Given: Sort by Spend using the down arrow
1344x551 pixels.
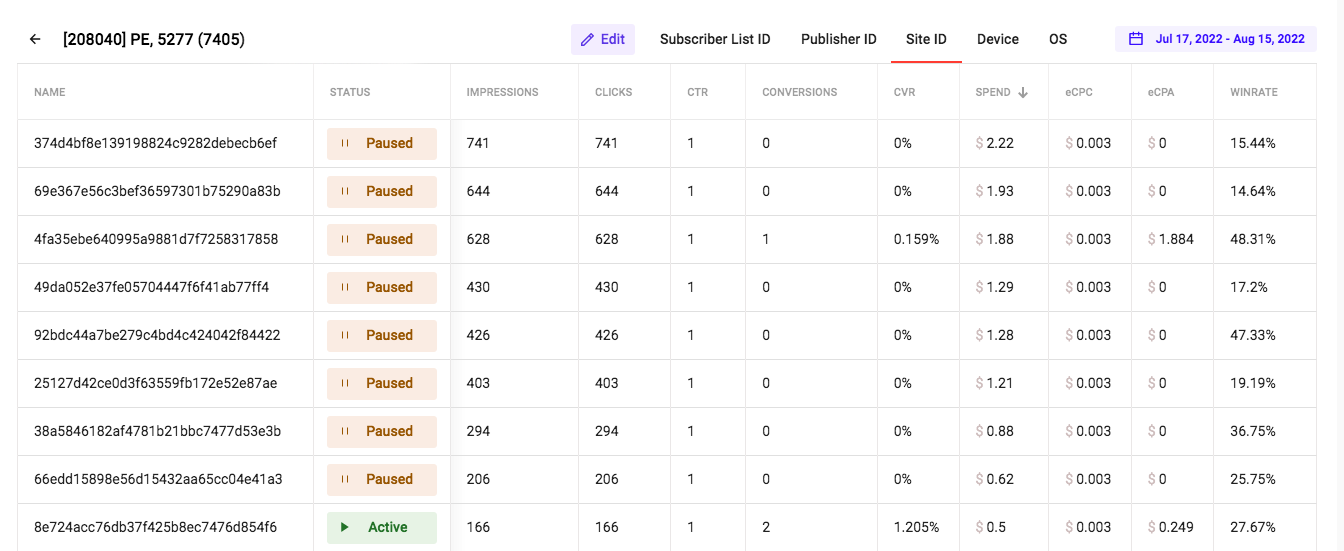Looking at the screenshot, I should pyautogui.click(x=1023, y=92).
